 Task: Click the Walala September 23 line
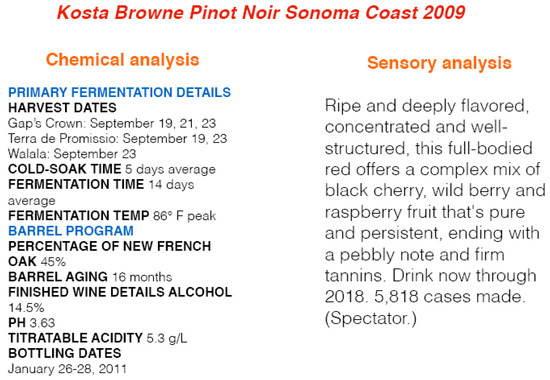click(x=72, y=154)
